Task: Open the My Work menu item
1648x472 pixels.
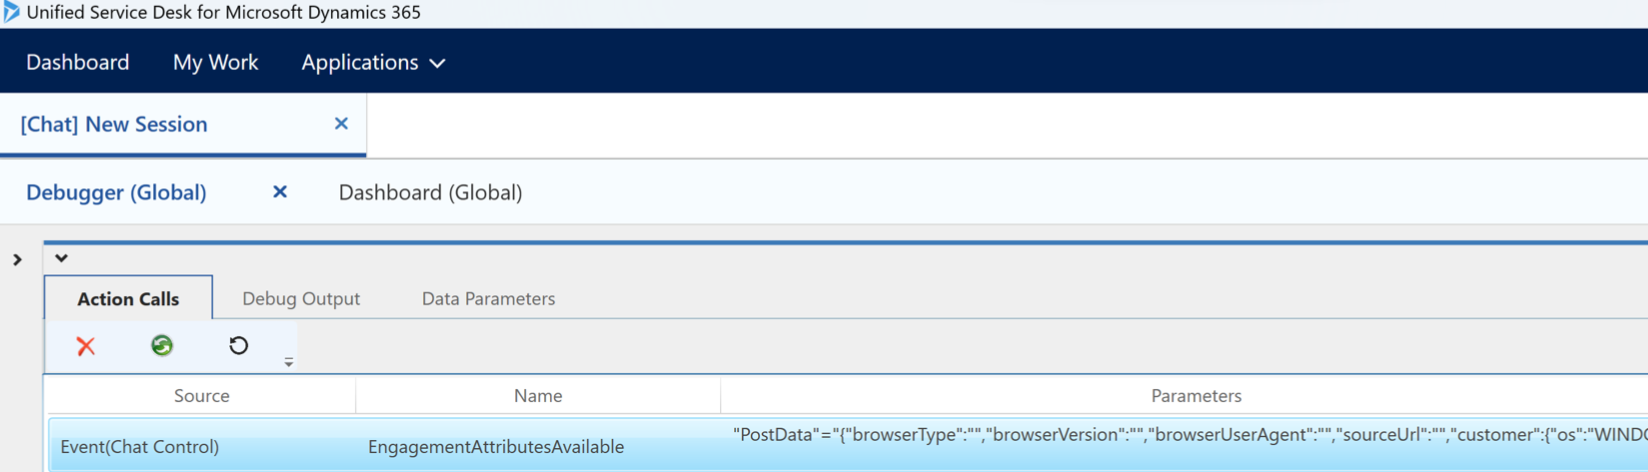Action: 216,62
